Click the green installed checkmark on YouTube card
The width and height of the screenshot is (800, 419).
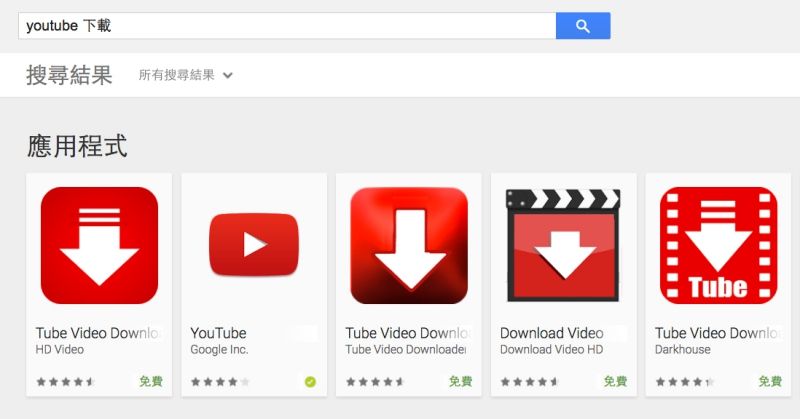point(310,381)
